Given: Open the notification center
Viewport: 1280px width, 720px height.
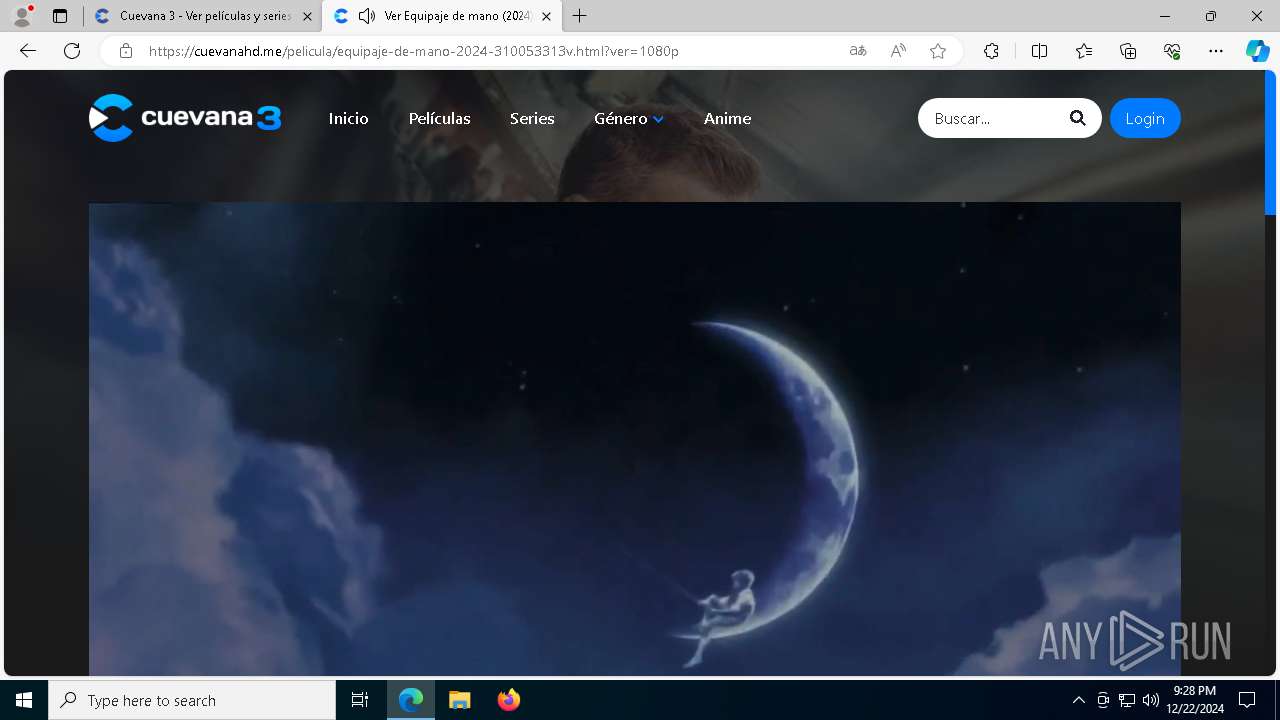Looking at the screenshot, I should [x=1247, y=700].
